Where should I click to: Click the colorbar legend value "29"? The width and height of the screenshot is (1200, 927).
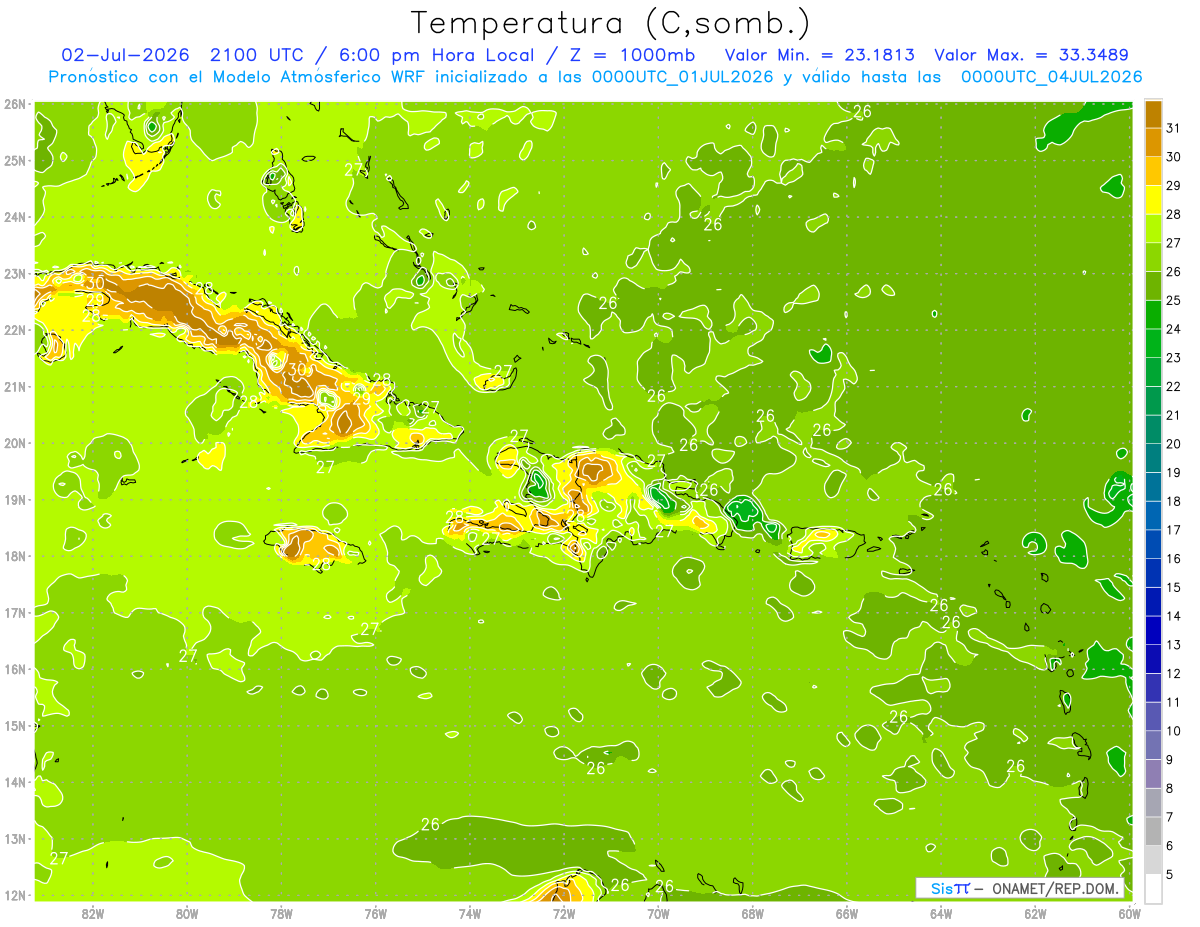(1173, 186)
